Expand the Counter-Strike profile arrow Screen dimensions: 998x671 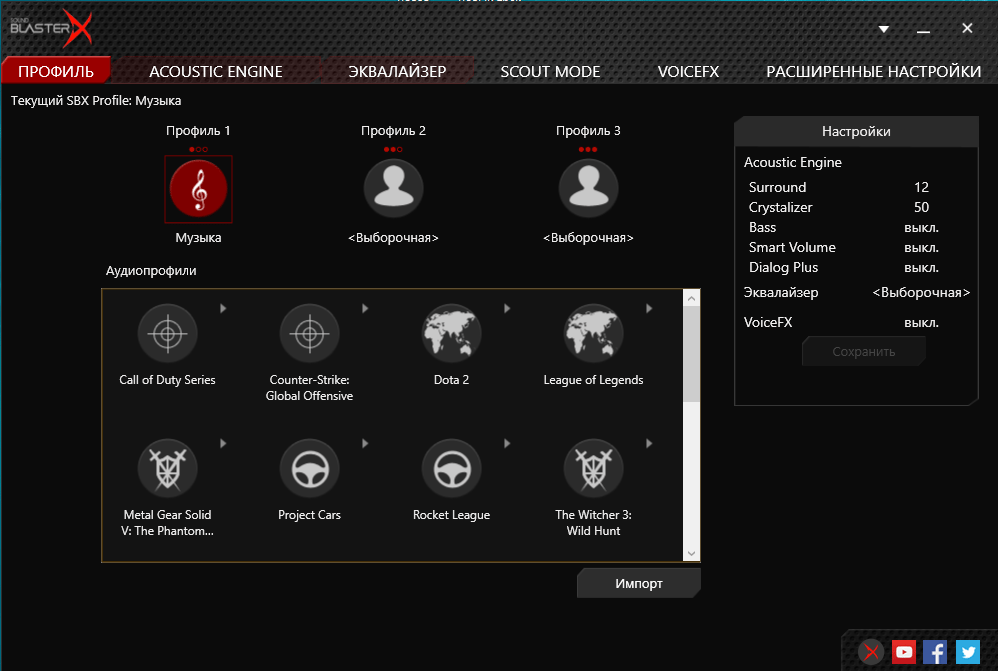tap(365, 308)
